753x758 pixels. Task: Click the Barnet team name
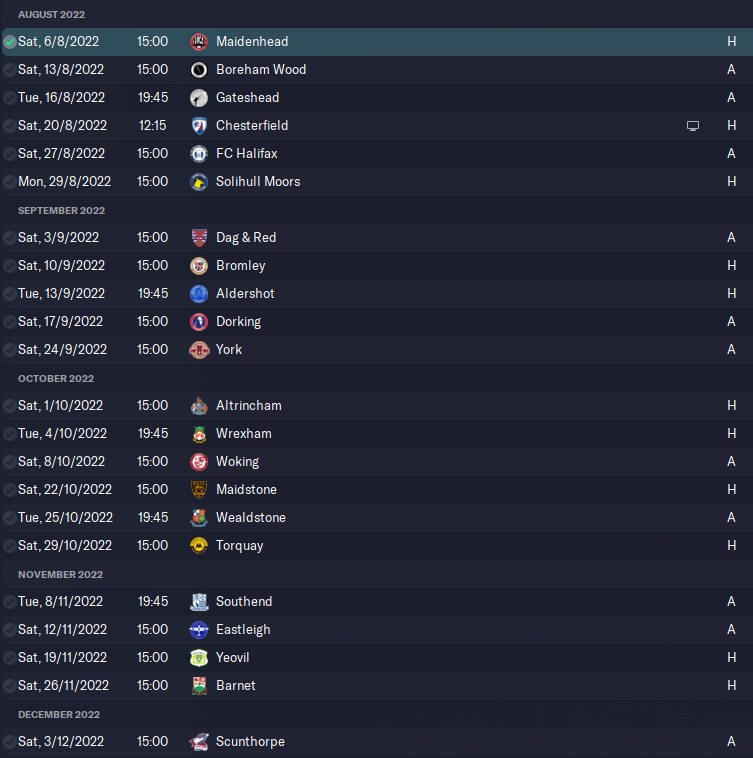(x=235, y=685)
